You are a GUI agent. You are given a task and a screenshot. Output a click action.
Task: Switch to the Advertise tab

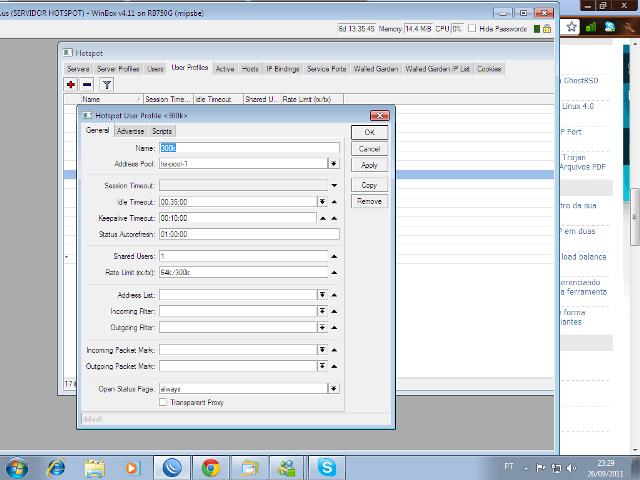tap(130, 131)
